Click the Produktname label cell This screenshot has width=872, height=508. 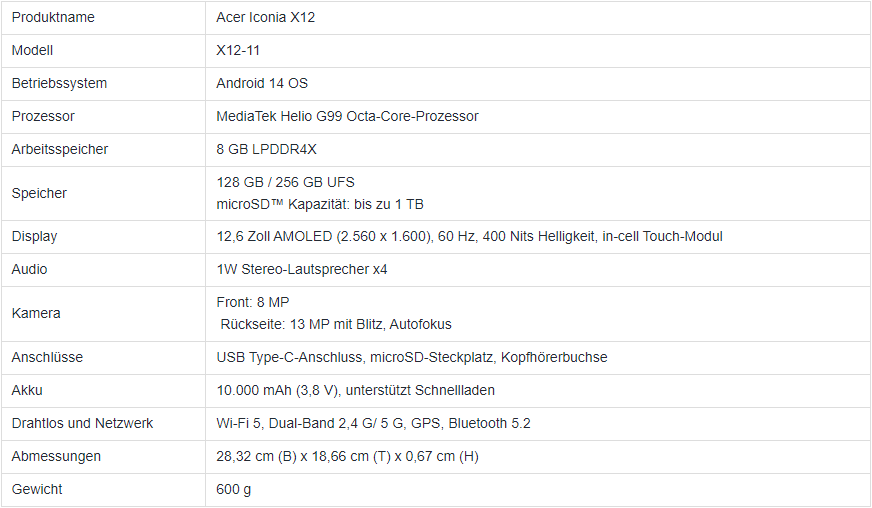[x=103, y=17]
